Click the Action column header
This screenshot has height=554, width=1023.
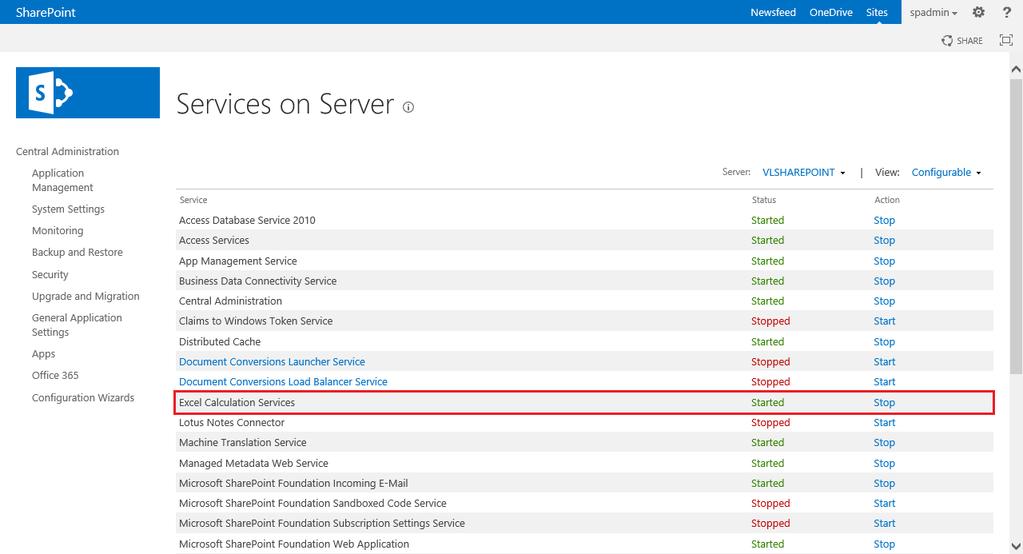[x=887, y=200]
